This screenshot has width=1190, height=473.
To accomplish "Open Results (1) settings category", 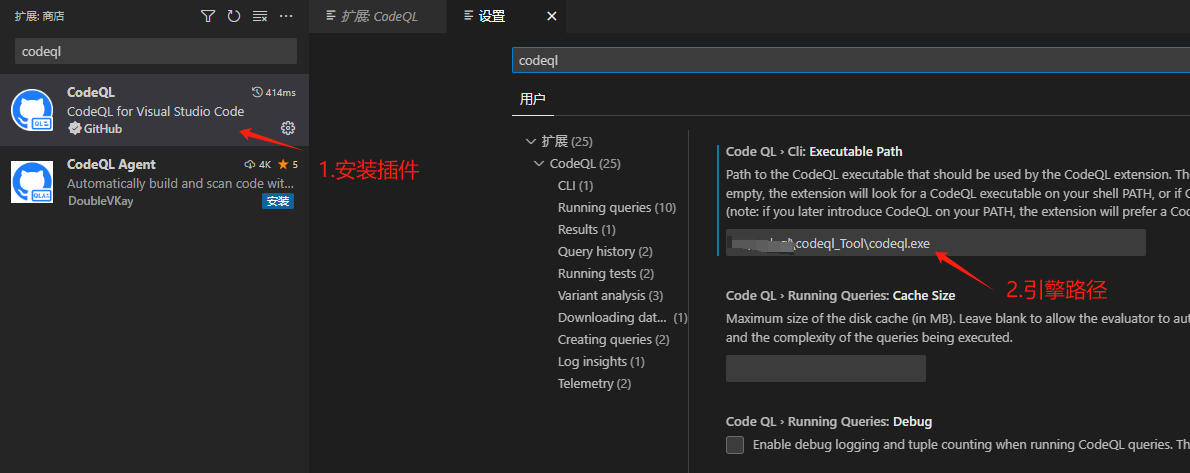I will 587,229.
